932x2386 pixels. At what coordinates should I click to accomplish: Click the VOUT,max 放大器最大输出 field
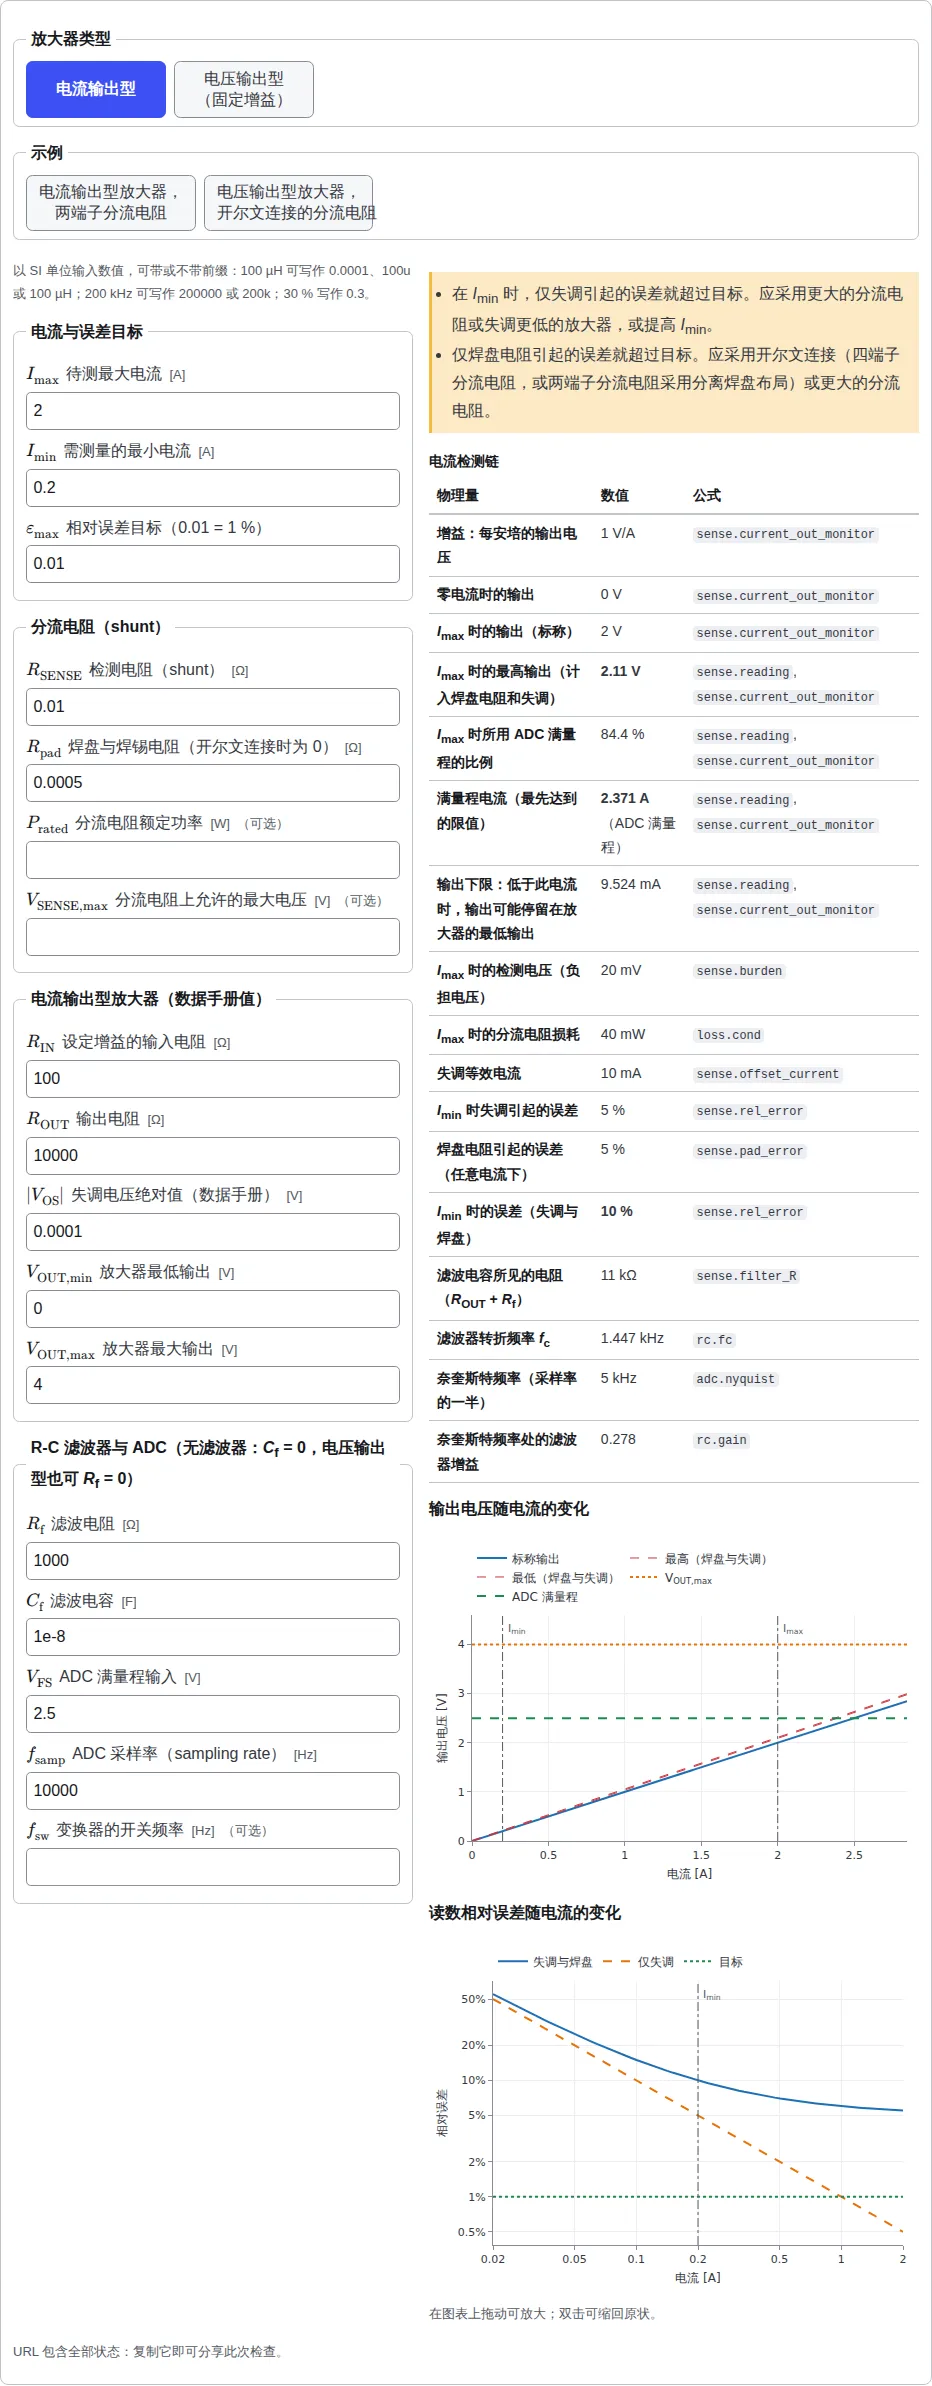213,1385
